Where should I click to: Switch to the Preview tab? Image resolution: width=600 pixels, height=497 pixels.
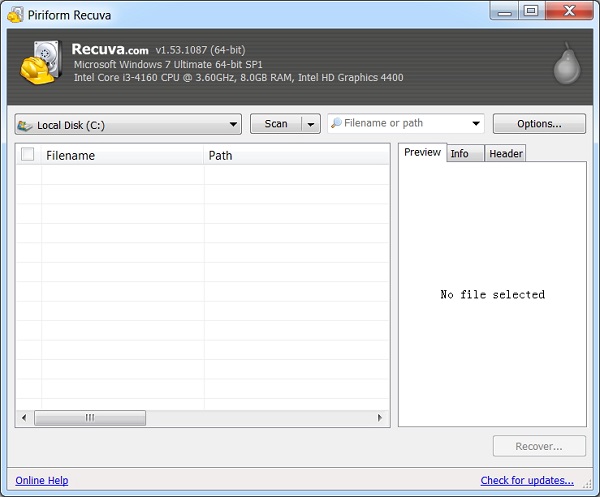(x=422, y=152)
